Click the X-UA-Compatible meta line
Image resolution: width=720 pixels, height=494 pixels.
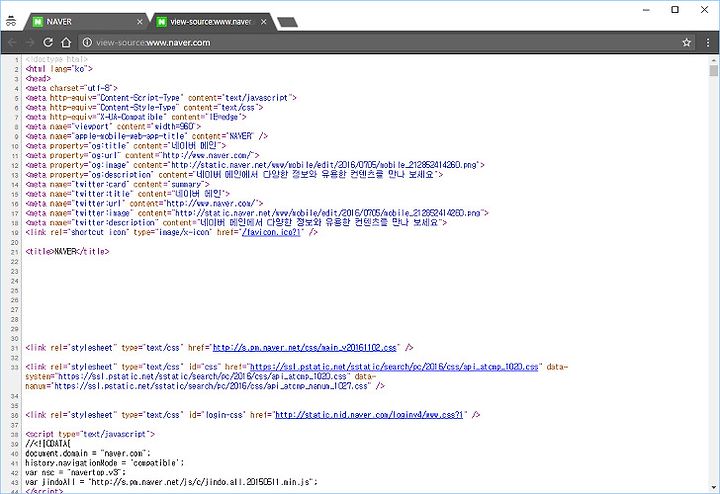pyautogui.click(x=136, y=117)
